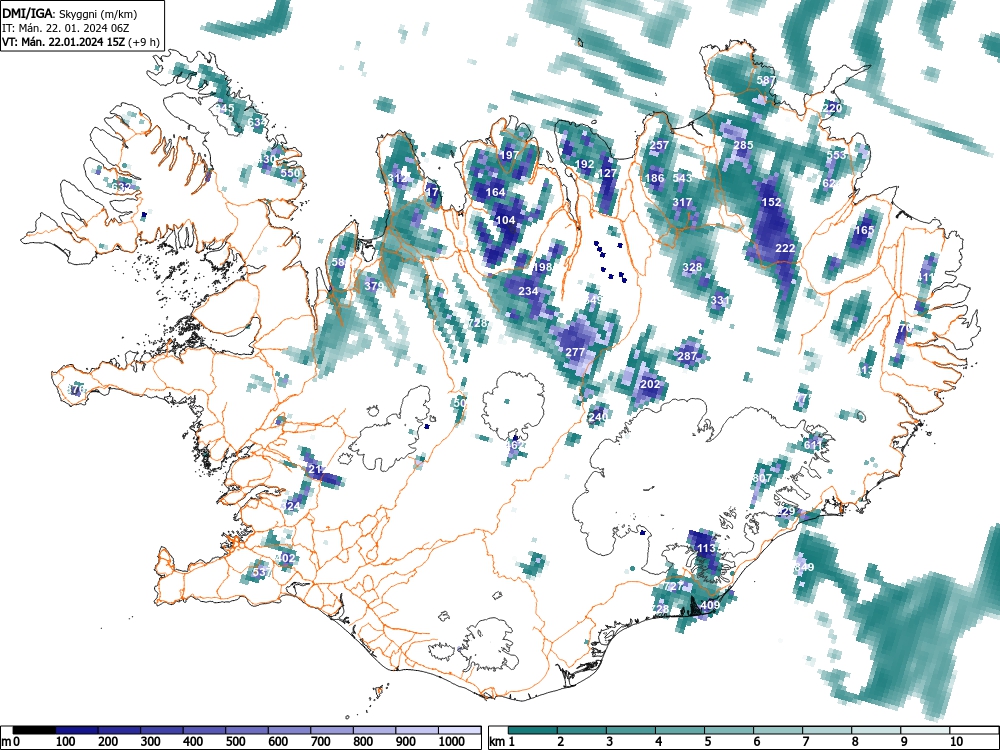Click visibility value 807 on the map
This screenshot has width=1000, height=750.
(x=762, y=478)
